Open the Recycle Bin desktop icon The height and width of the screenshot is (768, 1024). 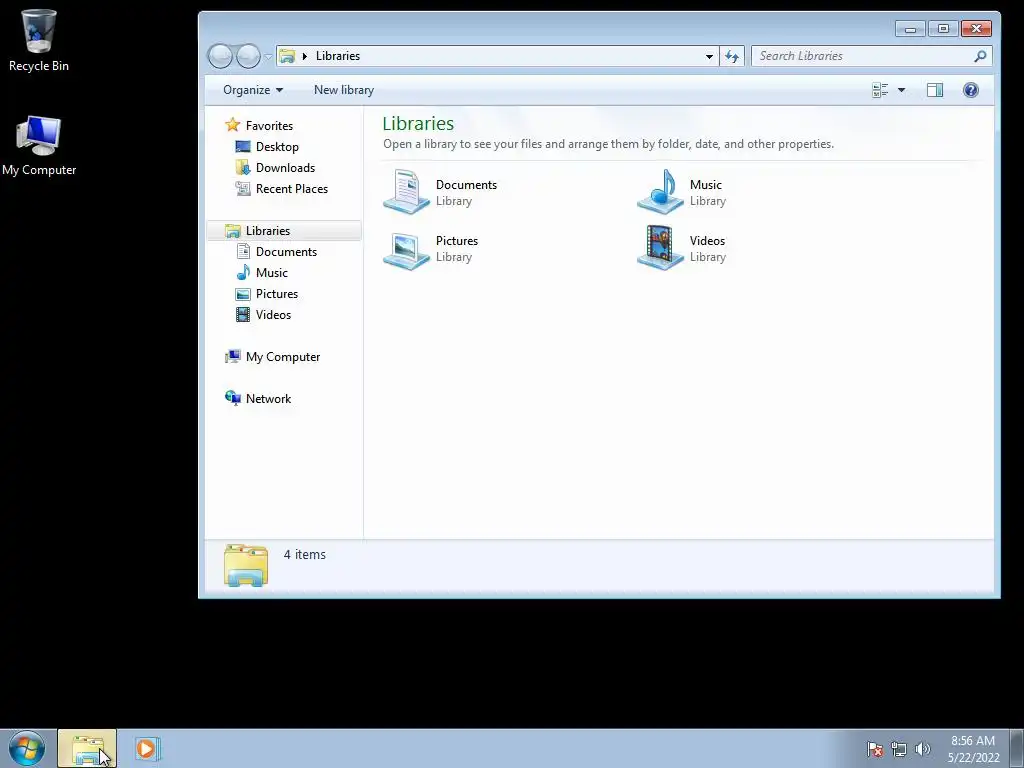(x=39, y=40)
